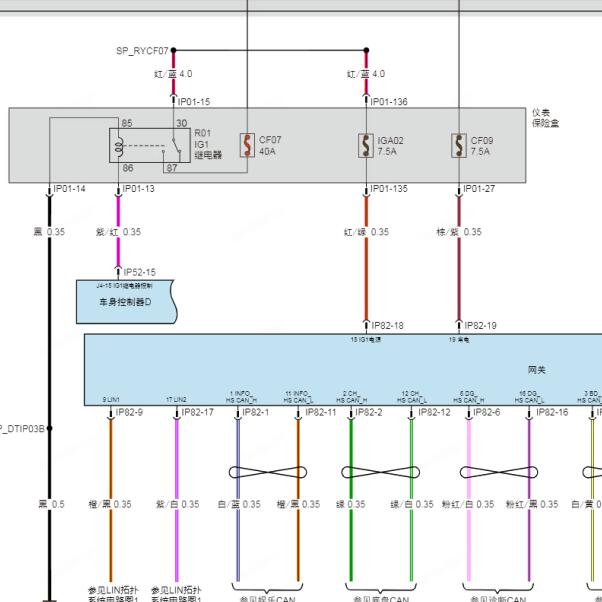Select the IP82-17 connector label

tap(197, 412)
